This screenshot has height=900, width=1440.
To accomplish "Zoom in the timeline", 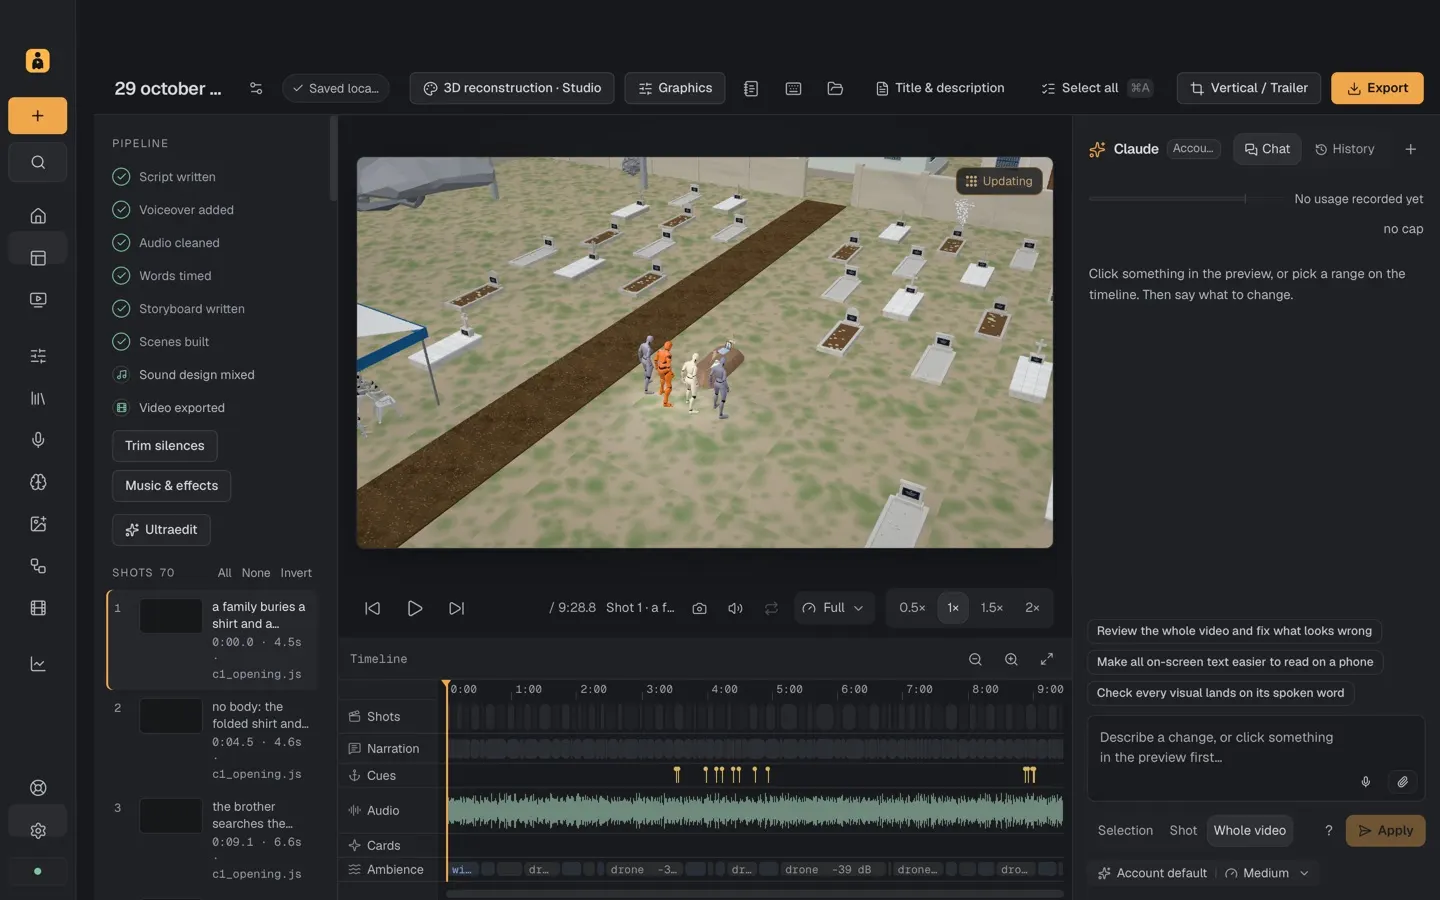I will (1011, 659).
